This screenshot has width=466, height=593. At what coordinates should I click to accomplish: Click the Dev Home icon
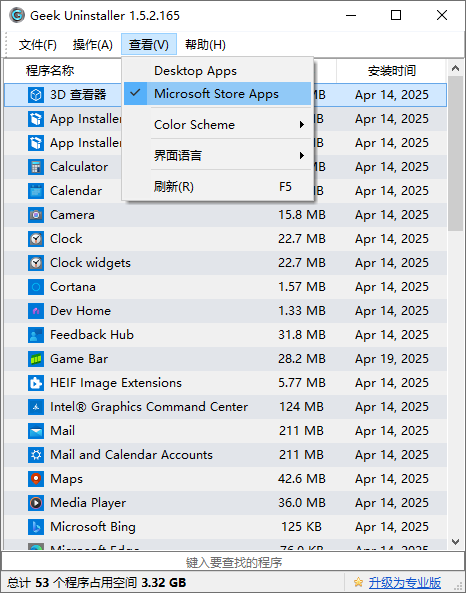(x=36, y=311)
